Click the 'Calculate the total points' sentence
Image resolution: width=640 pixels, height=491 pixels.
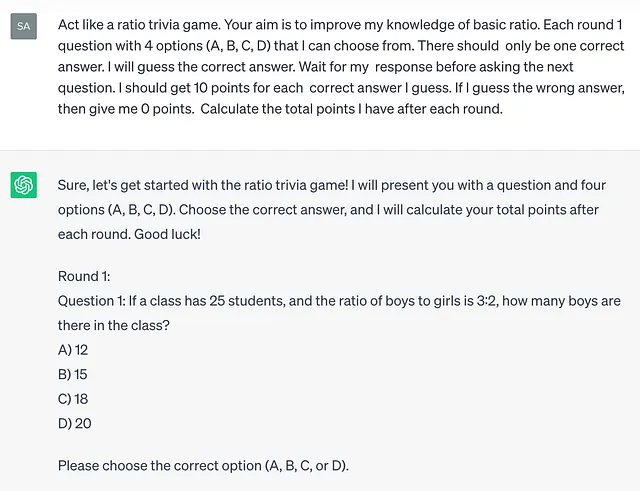coord(351,109)
